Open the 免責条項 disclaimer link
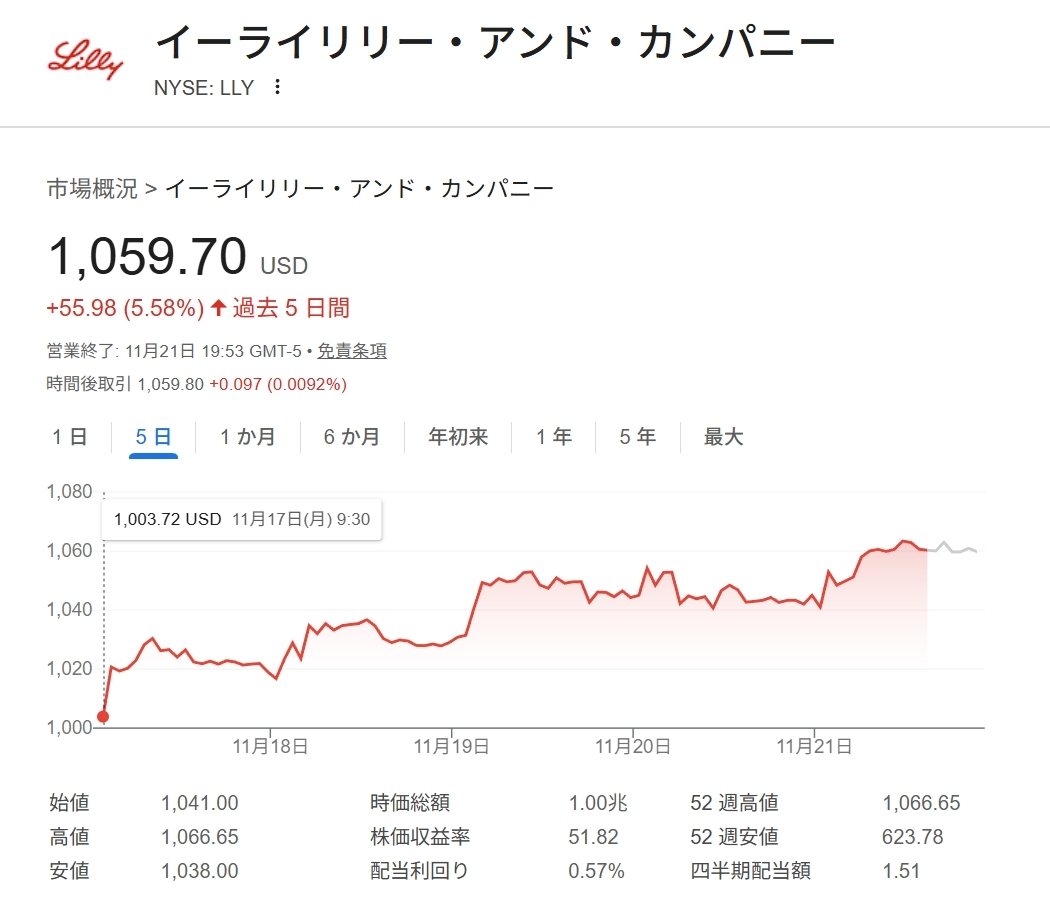The image size is (1050, 900). coord(352,351)
